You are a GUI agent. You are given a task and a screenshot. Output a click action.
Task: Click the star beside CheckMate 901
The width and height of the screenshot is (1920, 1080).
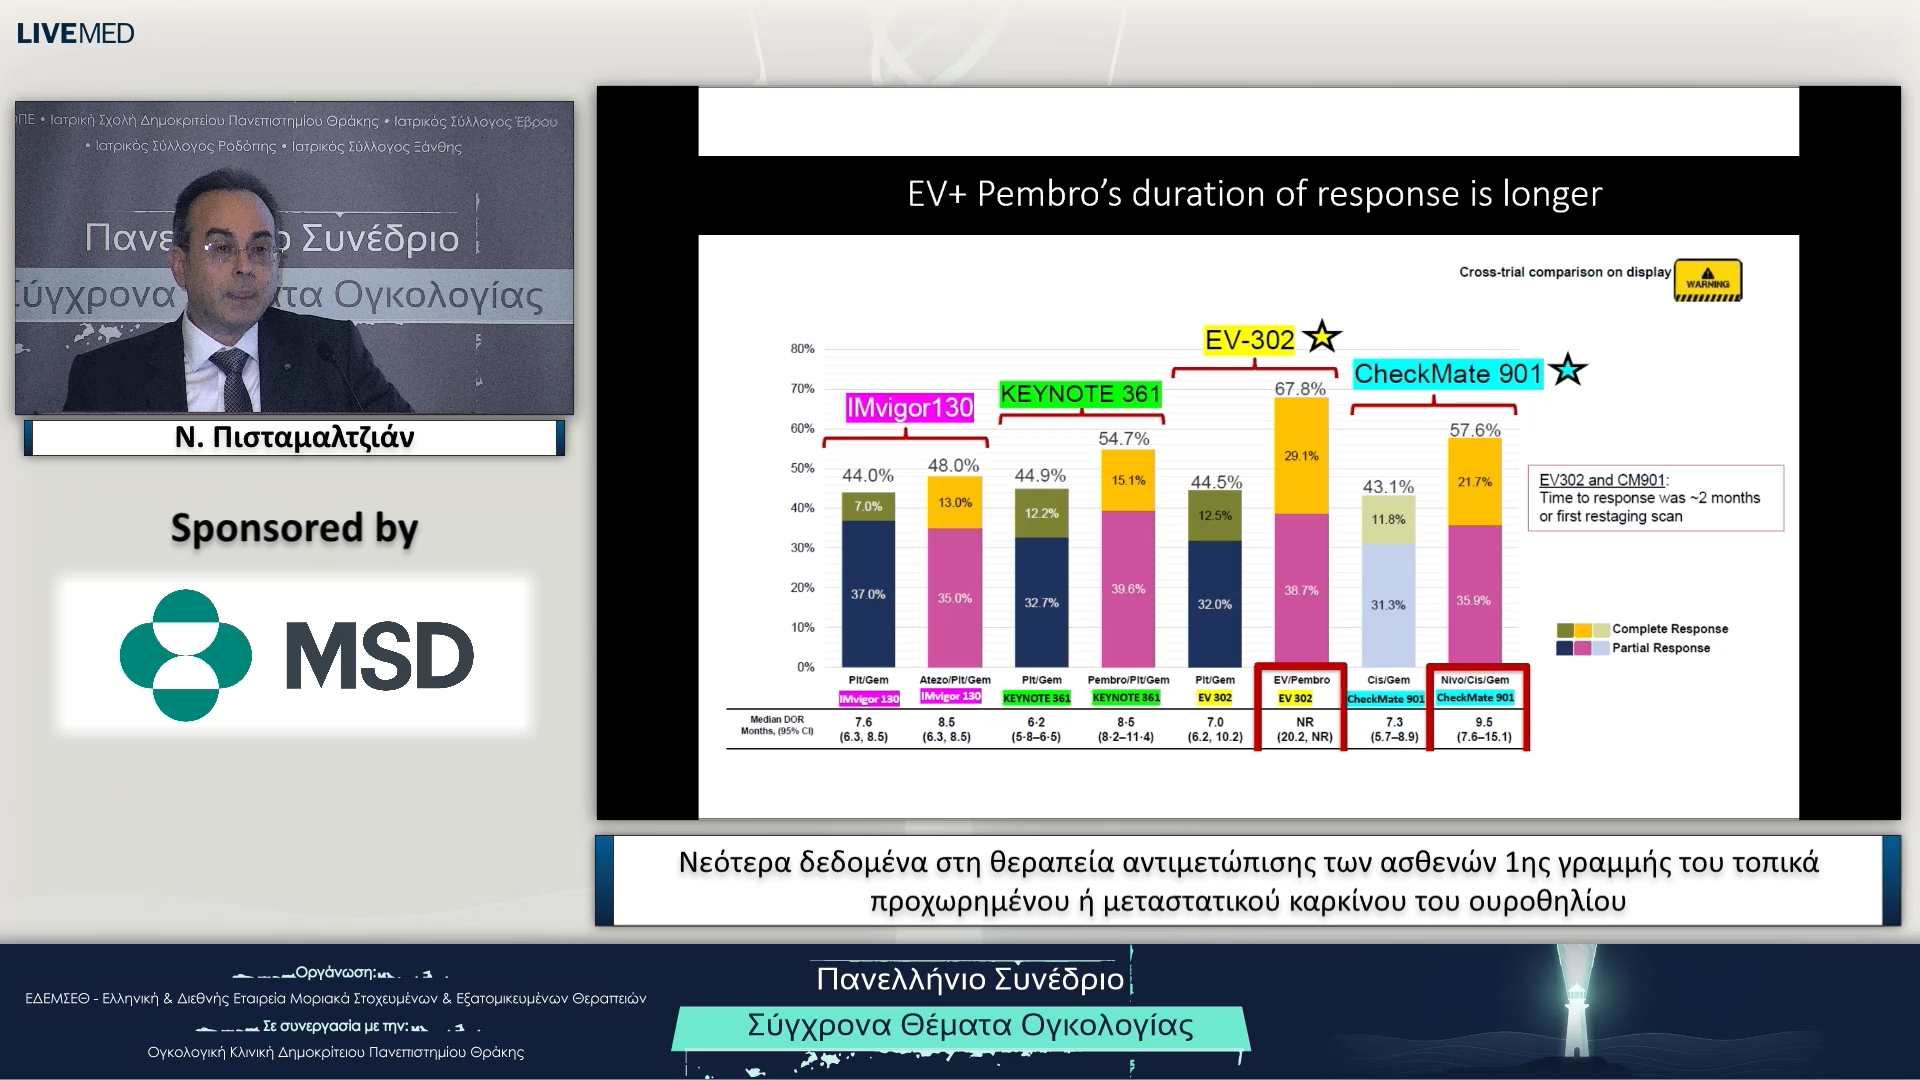[x=1568, y=371]
